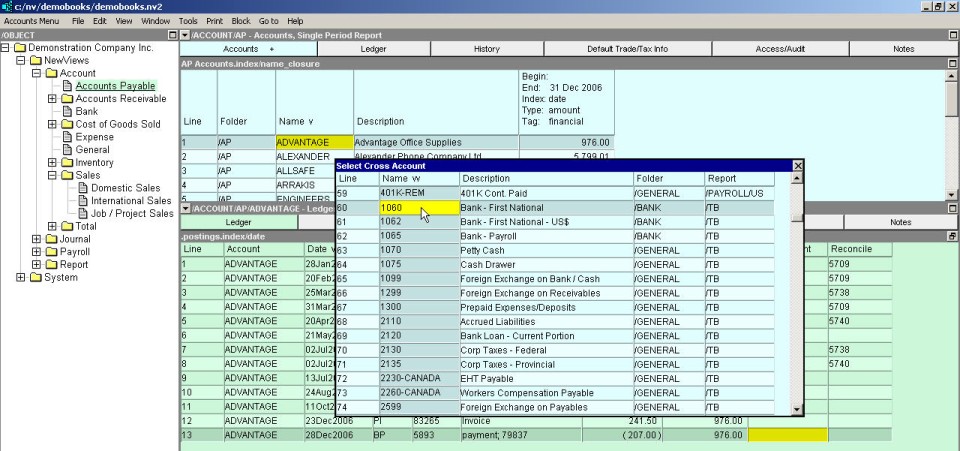Expand the Payroll tree node

pyautogui.click(x=37, y=252)
